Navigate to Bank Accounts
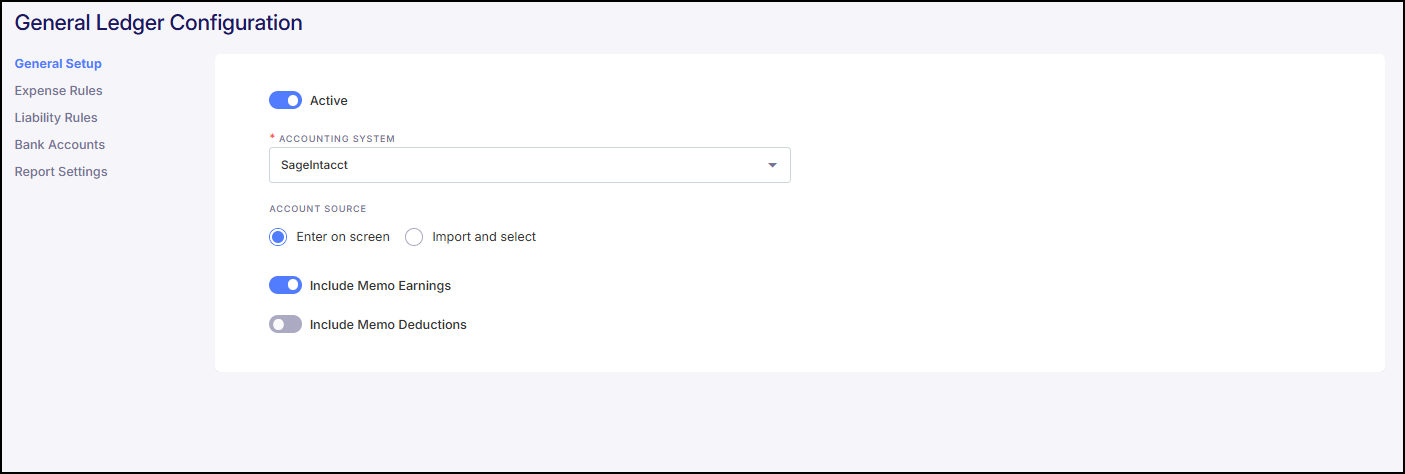Screen dimensions: 1405x474 click(x=59, y=145)
